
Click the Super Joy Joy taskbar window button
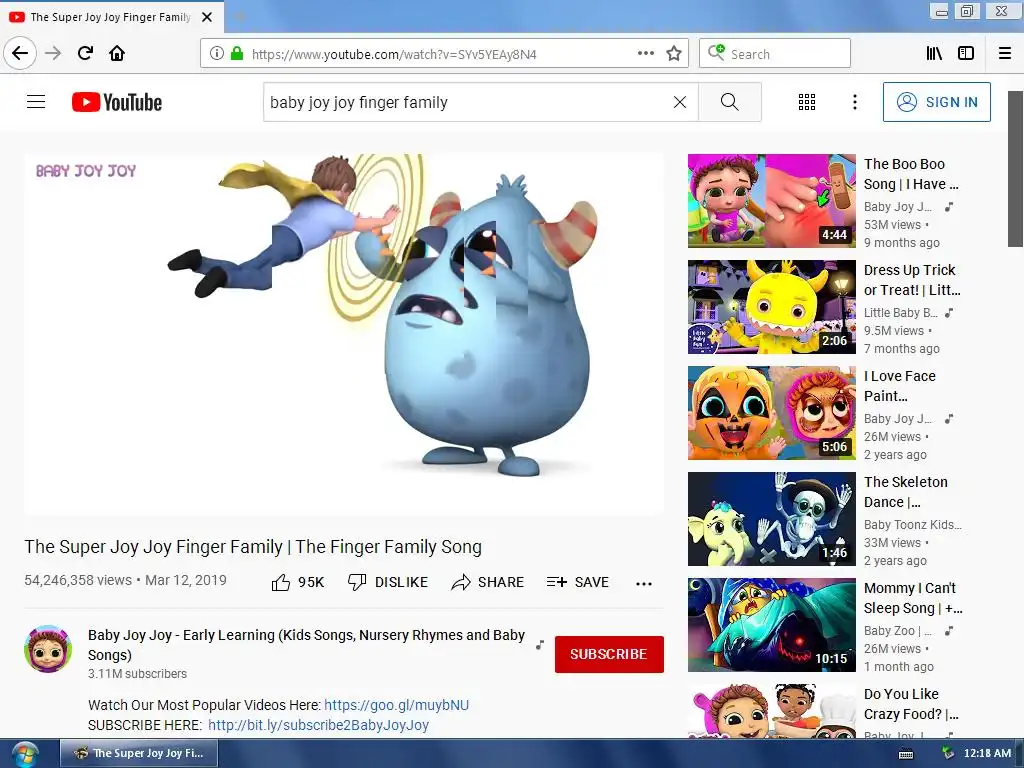click(139, 753)
